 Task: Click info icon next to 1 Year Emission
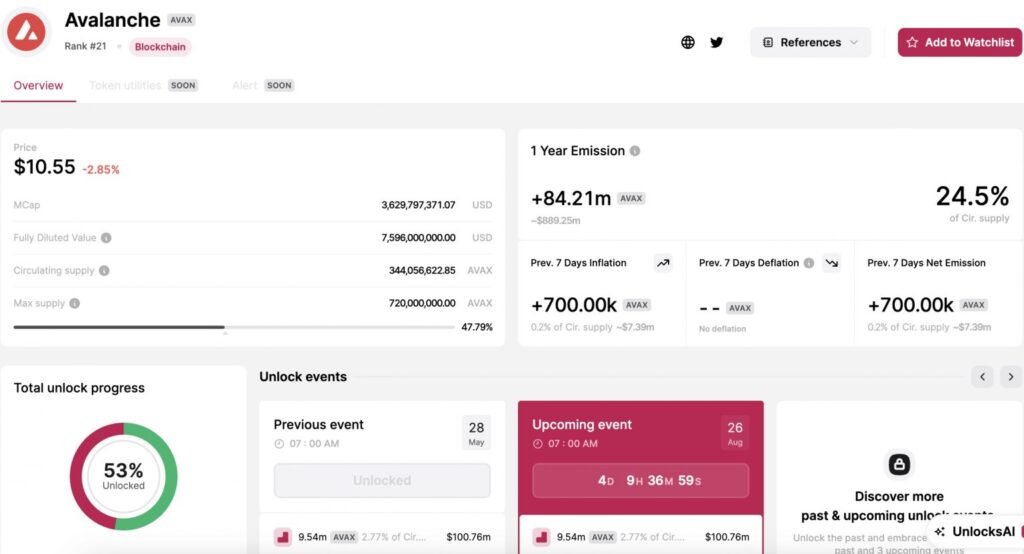point(635,151)
